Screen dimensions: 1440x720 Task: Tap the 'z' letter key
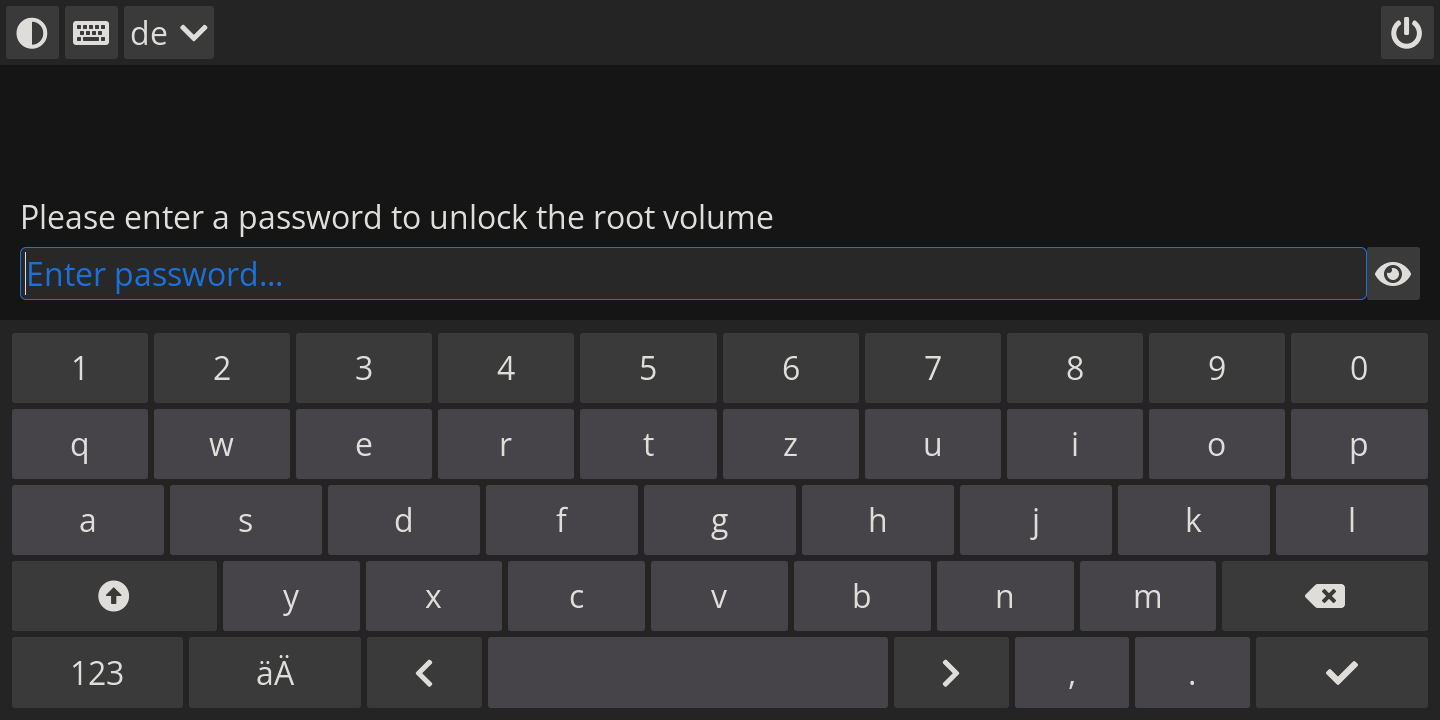click(x=790, y=444)
